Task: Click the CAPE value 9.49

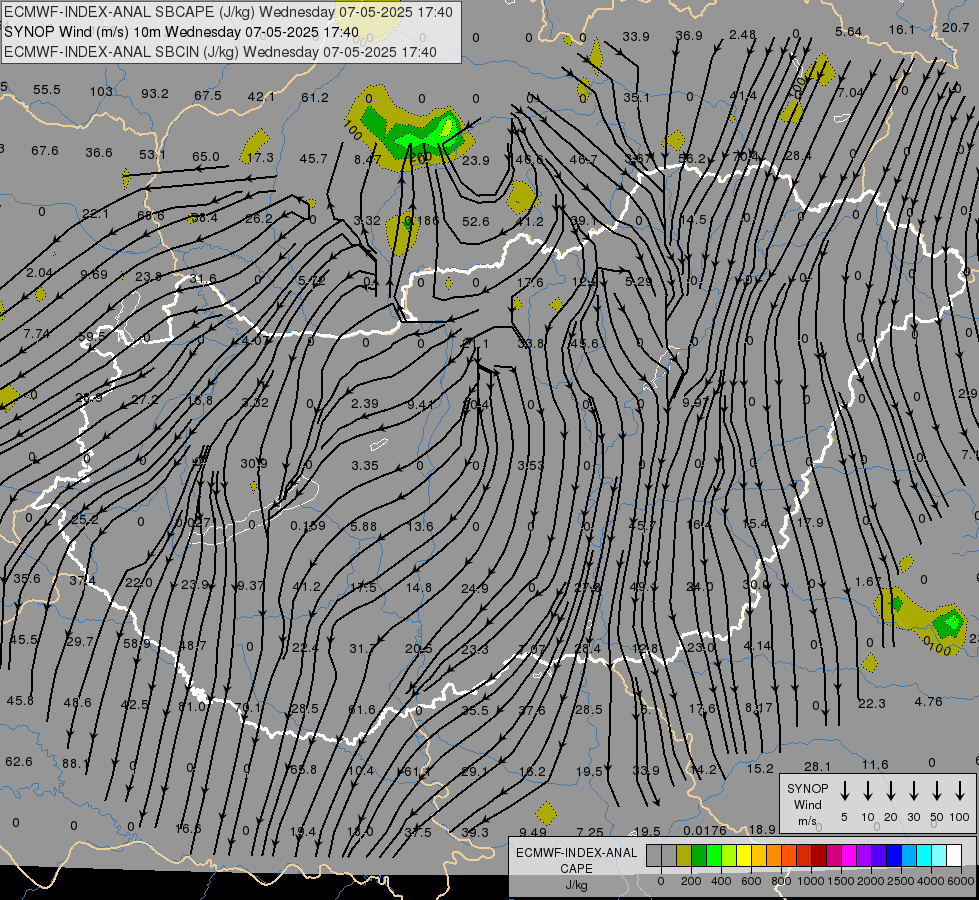Action: pyautogui.click(x=533, y=832)
